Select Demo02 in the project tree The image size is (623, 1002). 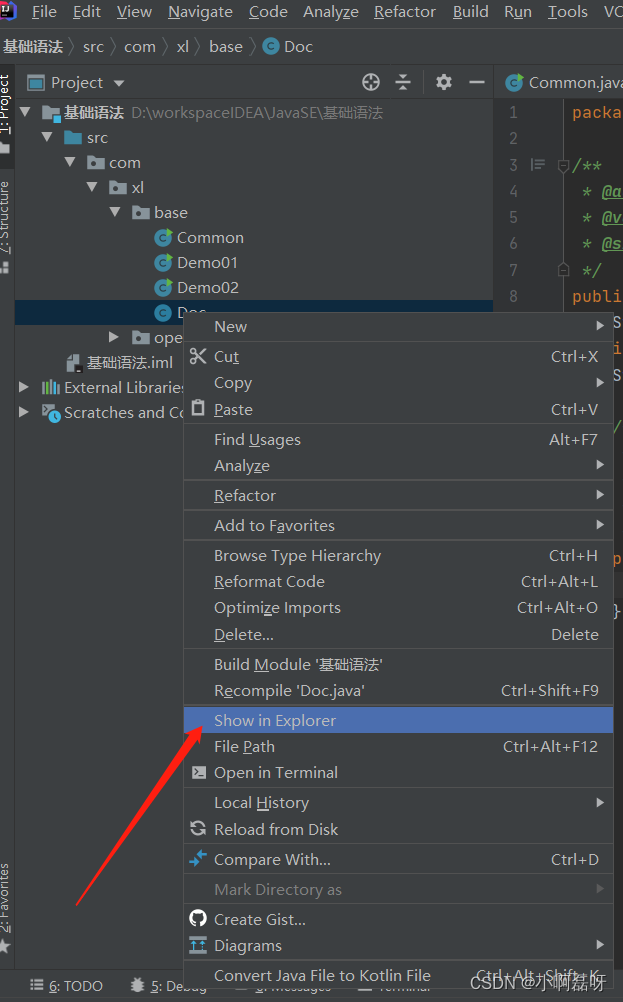tap(208, 288)
